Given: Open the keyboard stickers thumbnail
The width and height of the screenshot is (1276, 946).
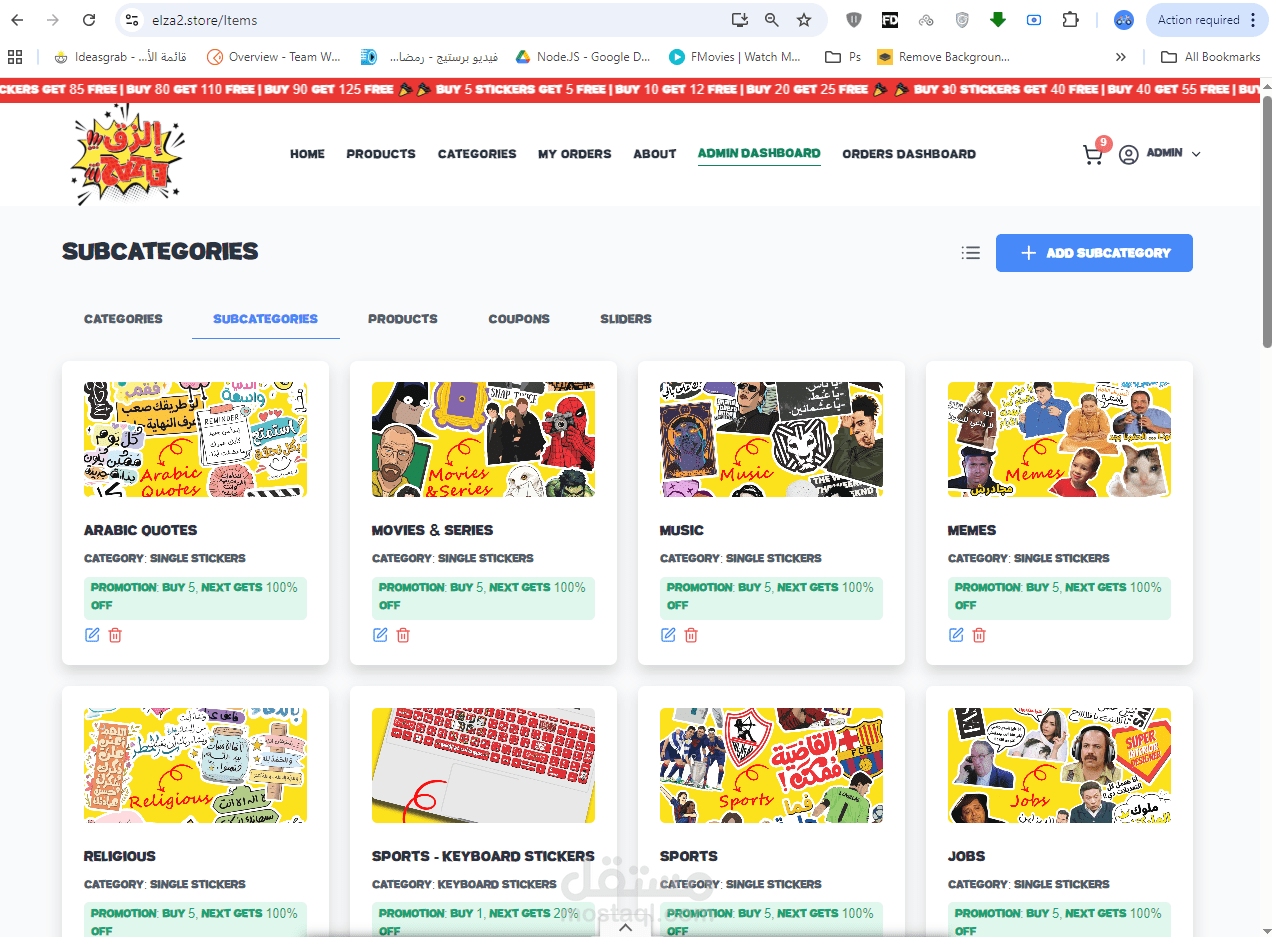Looking at the screenshot, I should [483, 766].
